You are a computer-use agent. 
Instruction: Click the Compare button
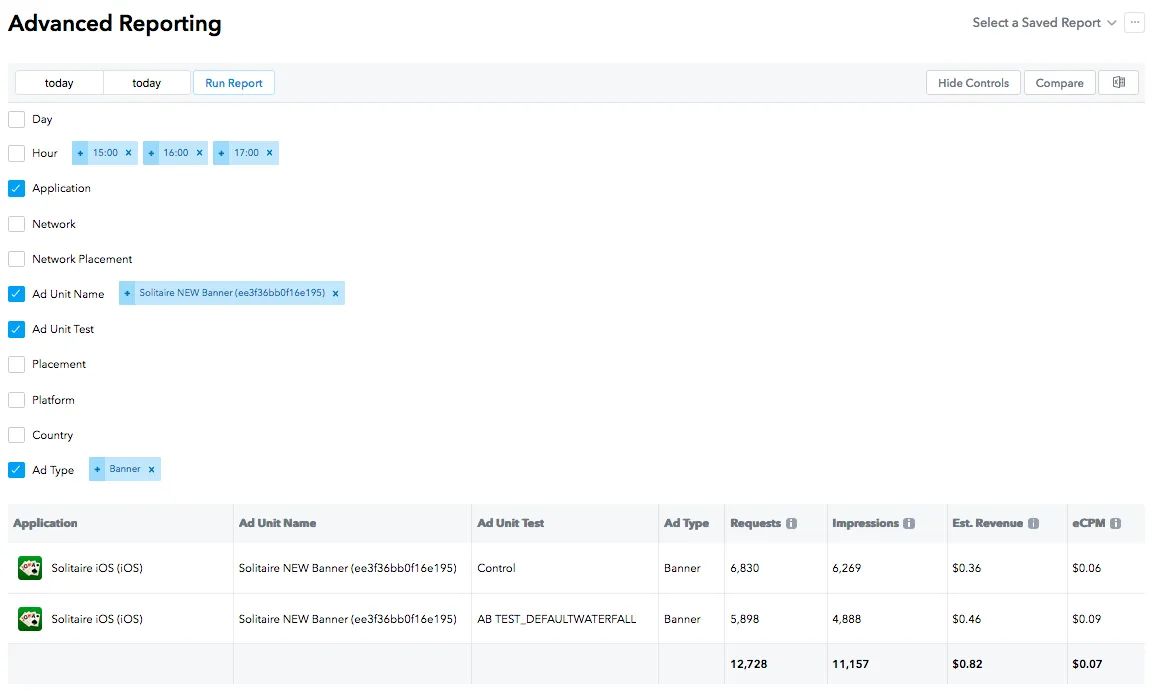click(1059, 83)
